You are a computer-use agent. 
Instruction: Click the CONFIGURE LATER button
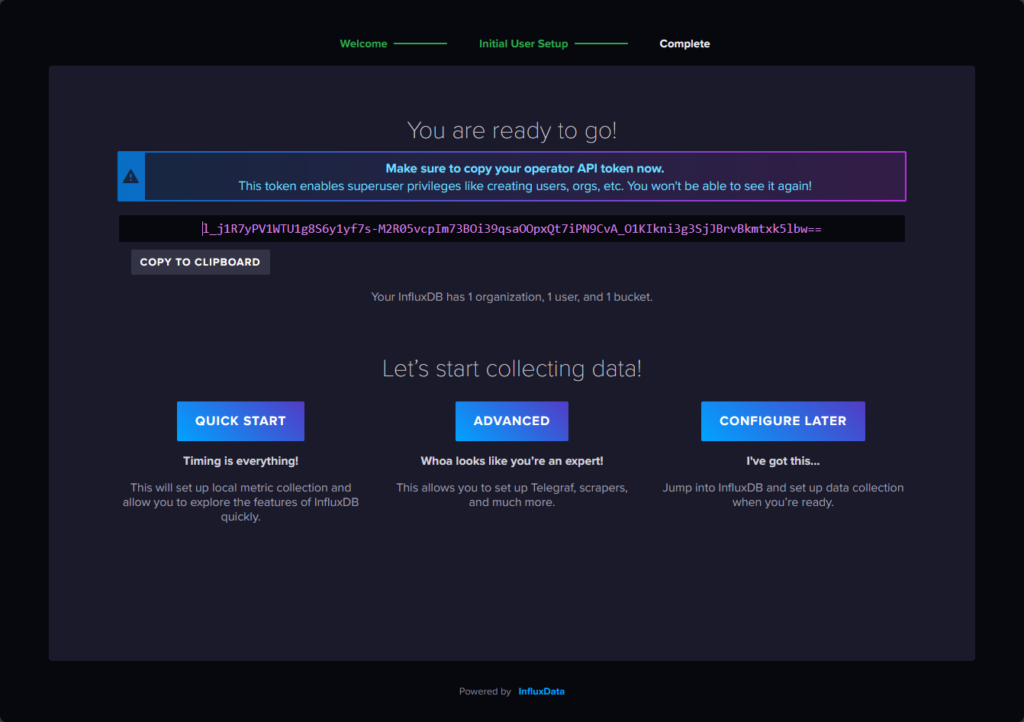[783, 421]
